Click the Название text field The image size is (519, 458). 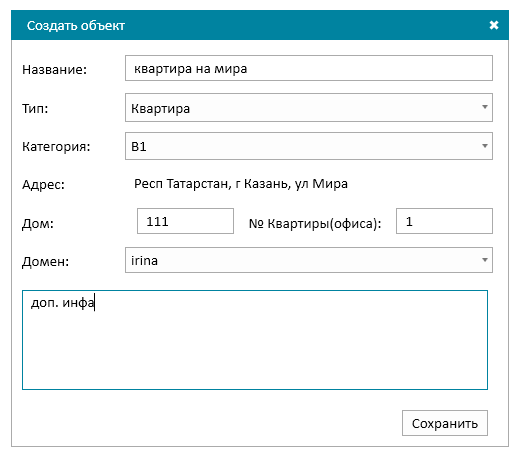click(x=309, y=68)
